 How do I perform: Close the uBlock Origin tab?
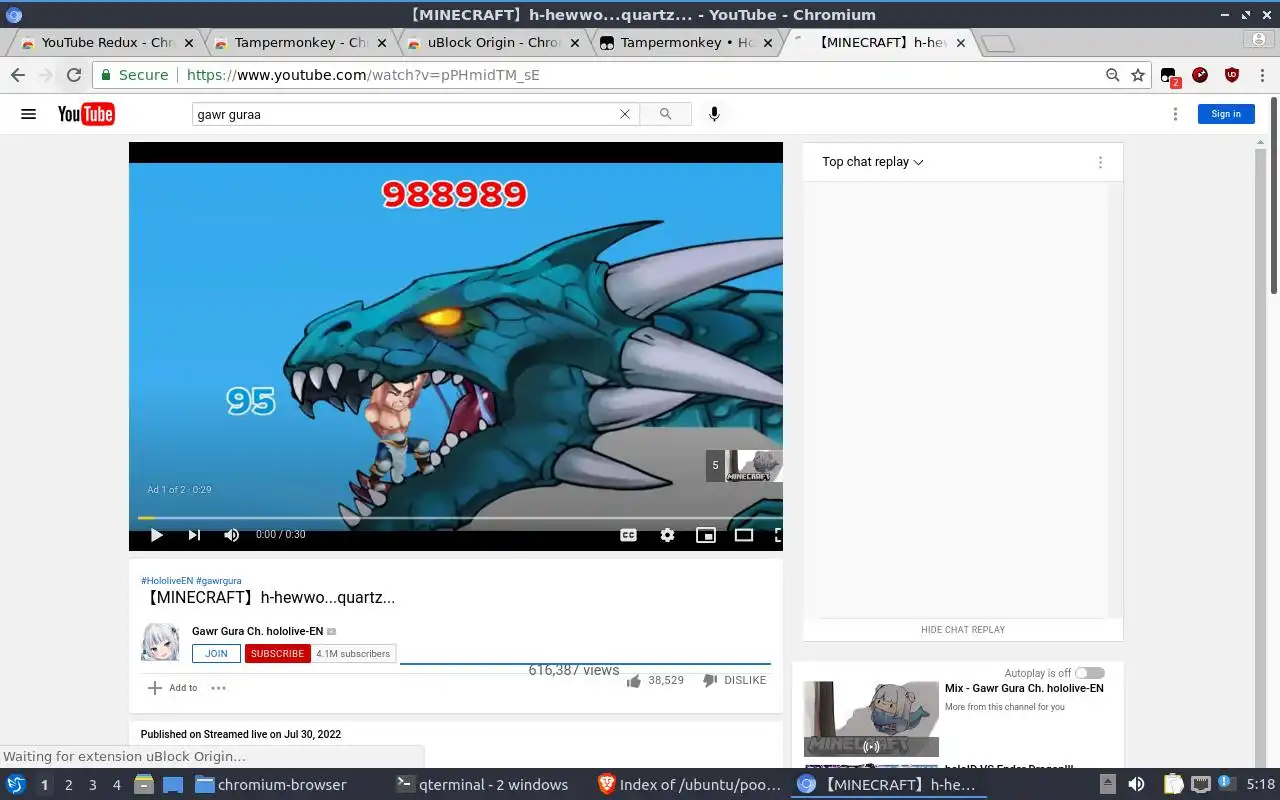coord(575,43)
